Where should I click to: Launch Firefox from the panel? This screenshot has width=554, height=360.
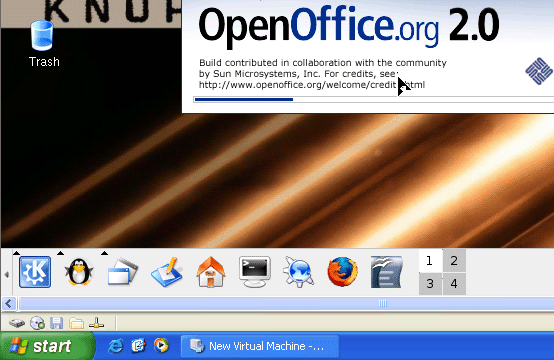[x=342, y=272]
